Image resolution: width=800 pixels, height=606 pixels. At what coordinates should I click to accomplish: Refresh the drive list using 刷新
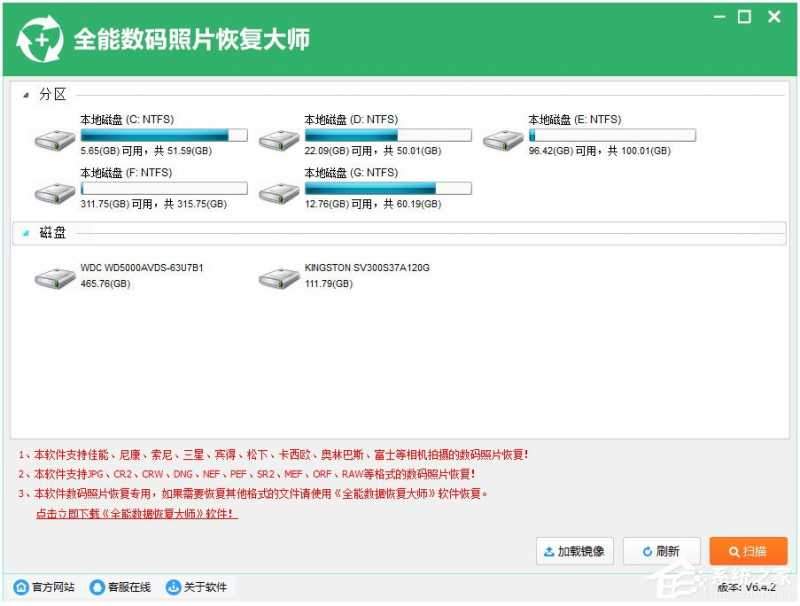[x=662, y=551]
